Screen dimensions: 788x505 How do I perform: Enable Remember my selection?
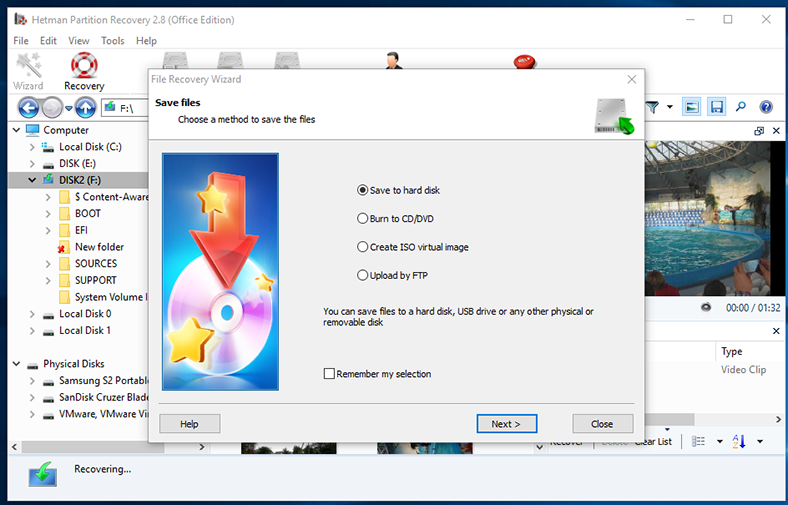(x=377, y=374)
